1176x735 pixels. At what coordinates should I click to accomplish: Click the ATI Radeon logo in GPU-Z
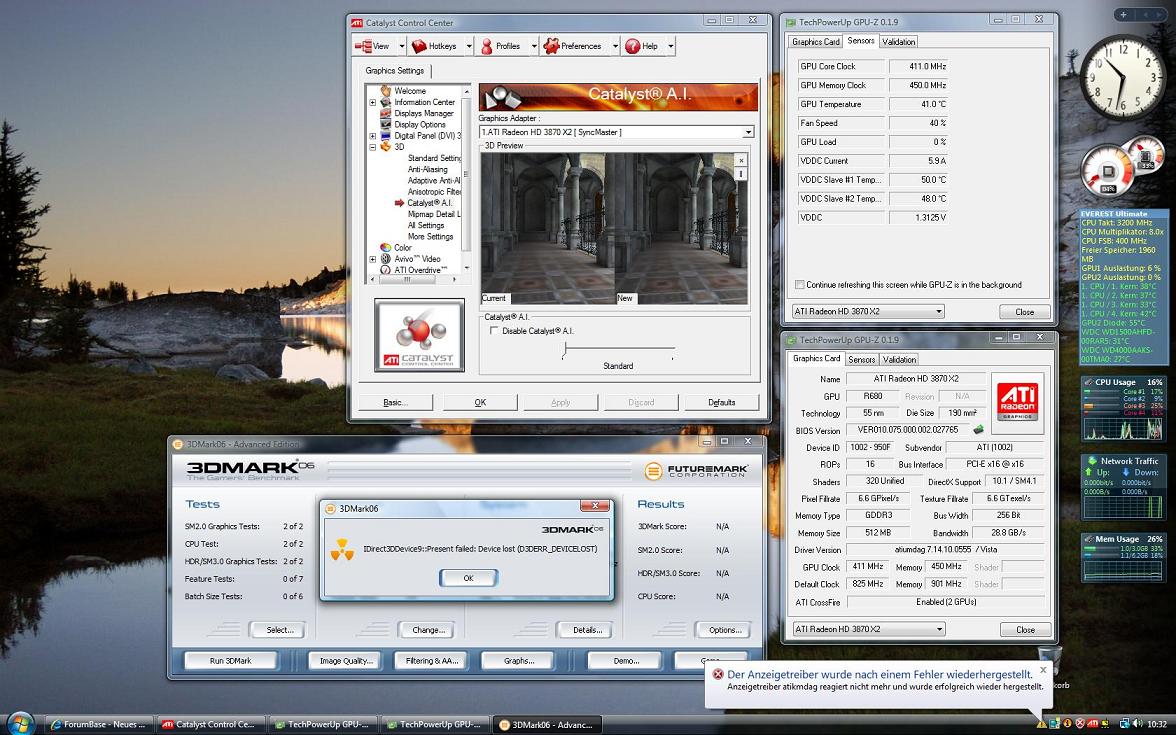[1017, 403]
